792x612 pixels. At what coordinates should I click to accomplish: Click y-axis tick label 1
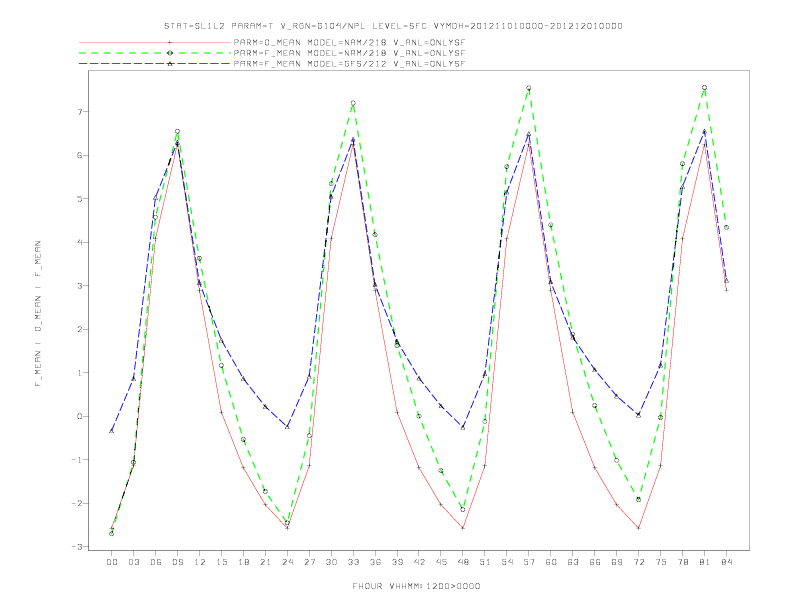[80, 373]
